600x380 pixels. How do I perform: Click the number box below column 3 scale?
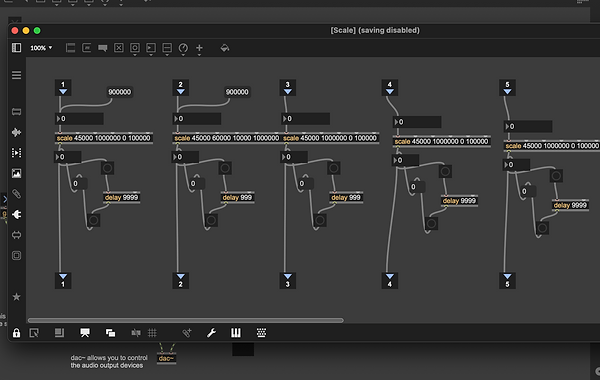294,157
